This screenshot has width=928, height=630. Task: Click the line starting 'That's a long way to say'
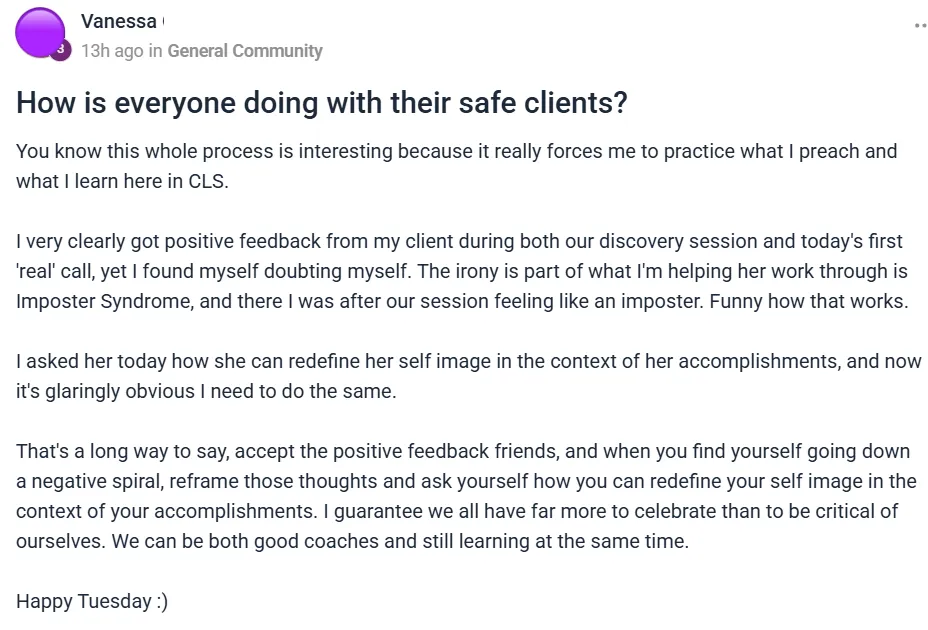tap(463, 451)
